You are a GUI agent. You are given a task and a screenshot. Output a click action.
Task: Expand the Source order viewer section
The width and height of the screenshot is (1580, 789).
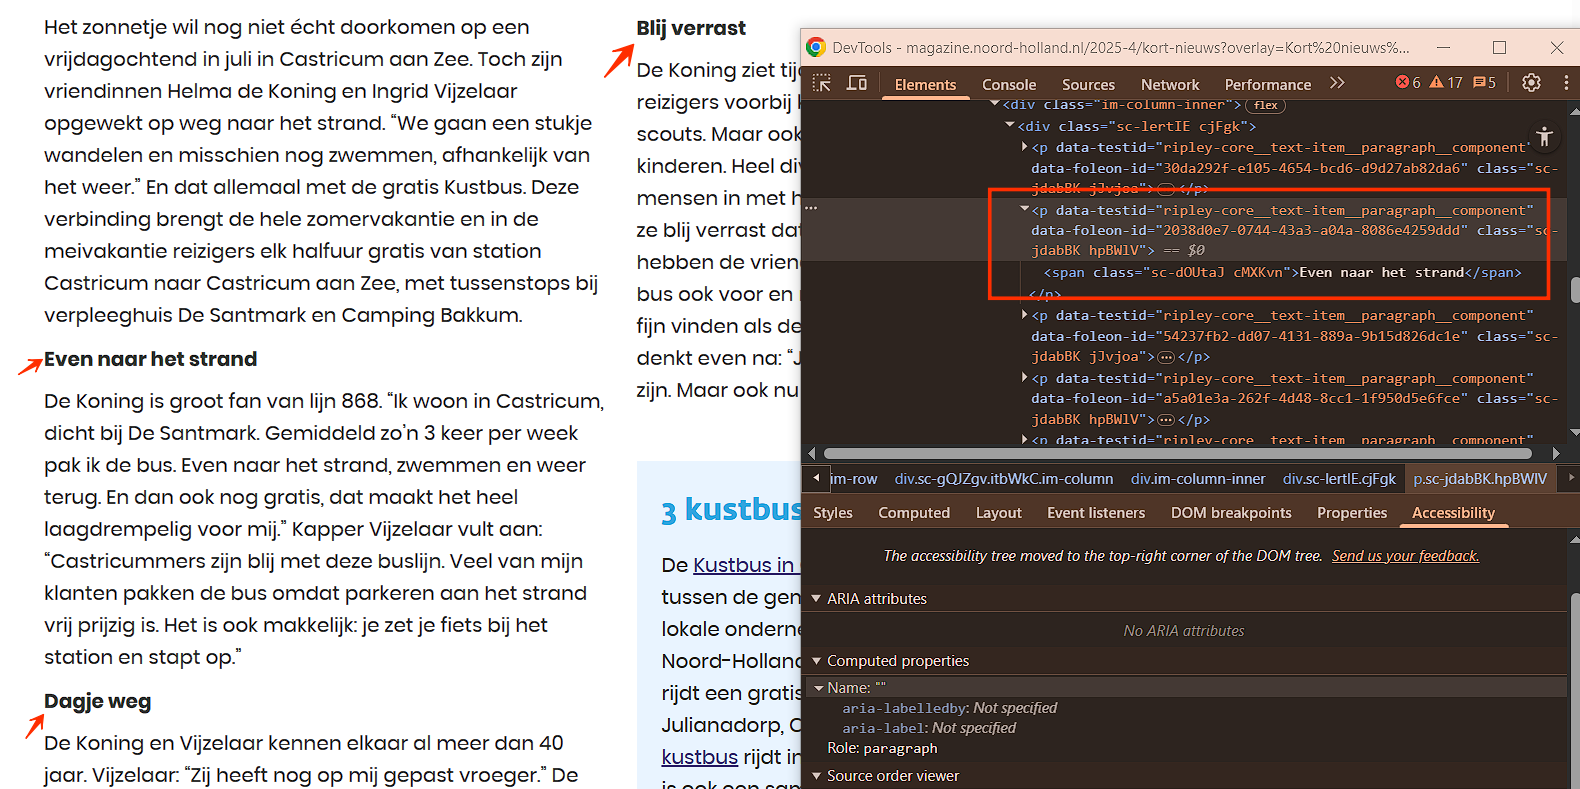coord(817,776)
